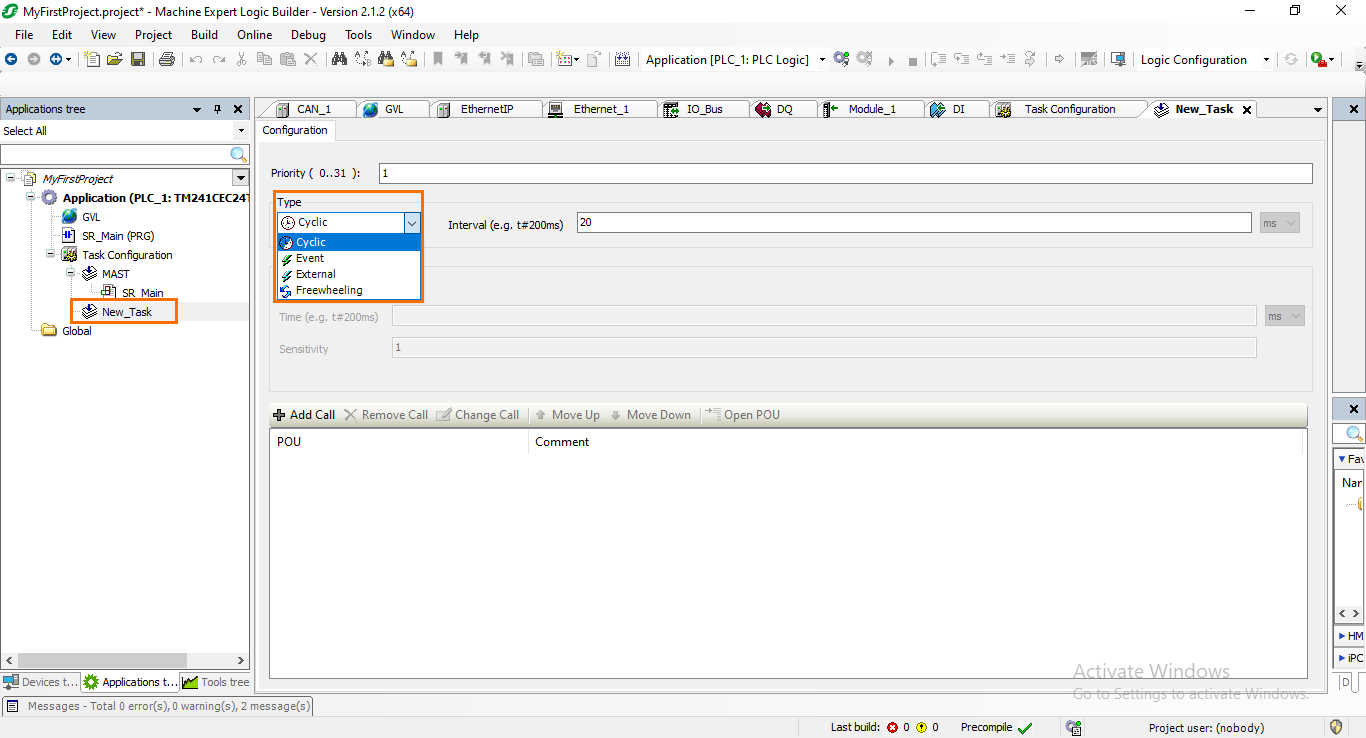The width and height of the screenshot is (1366, 738).
Task: Click the green-red run icon in toolbar
Action: (x=1319, y=59)
